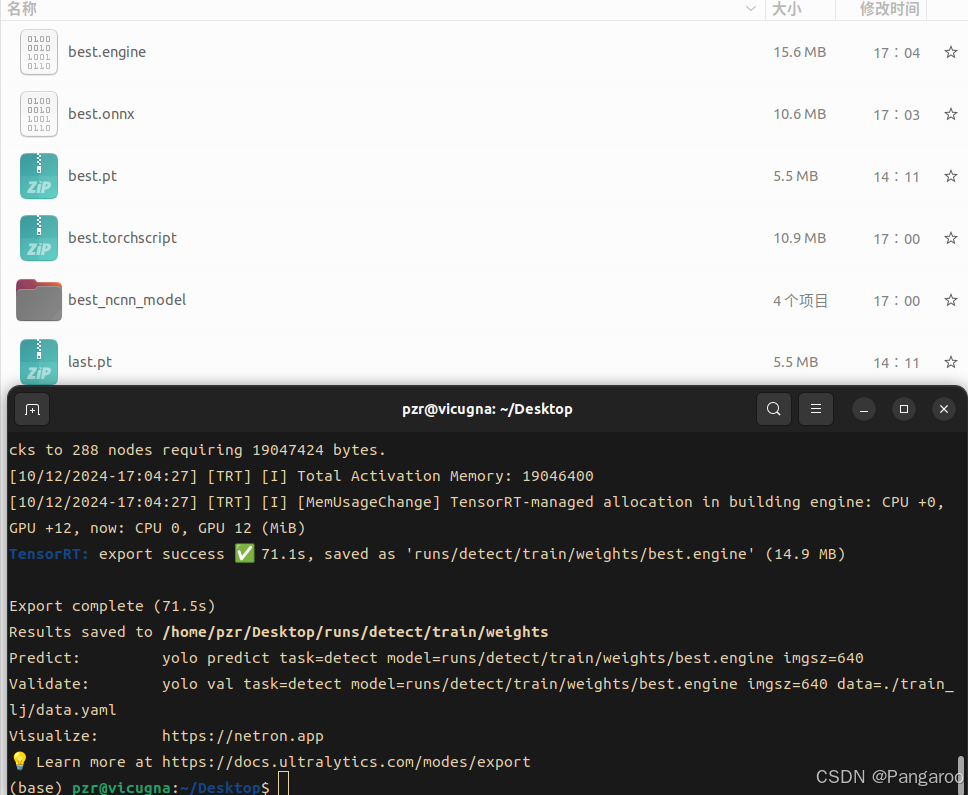
Task: Close the terminal window
Action: (944, 409)
